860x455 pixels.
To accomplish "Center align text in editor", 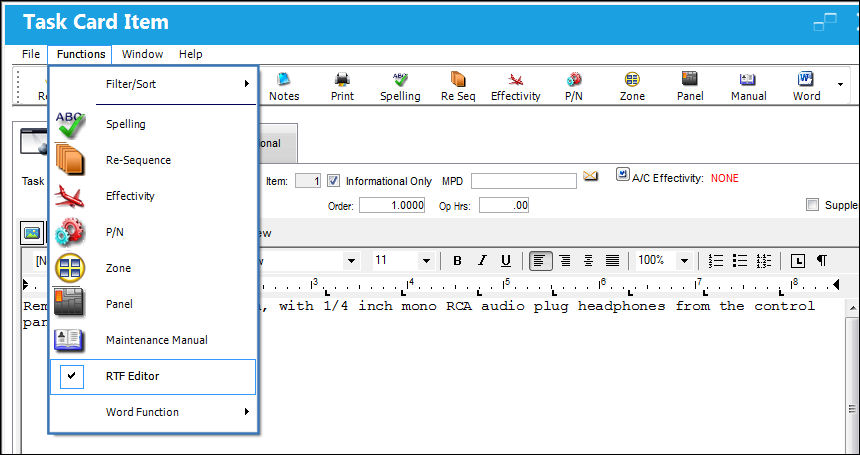I will point(588,261).
